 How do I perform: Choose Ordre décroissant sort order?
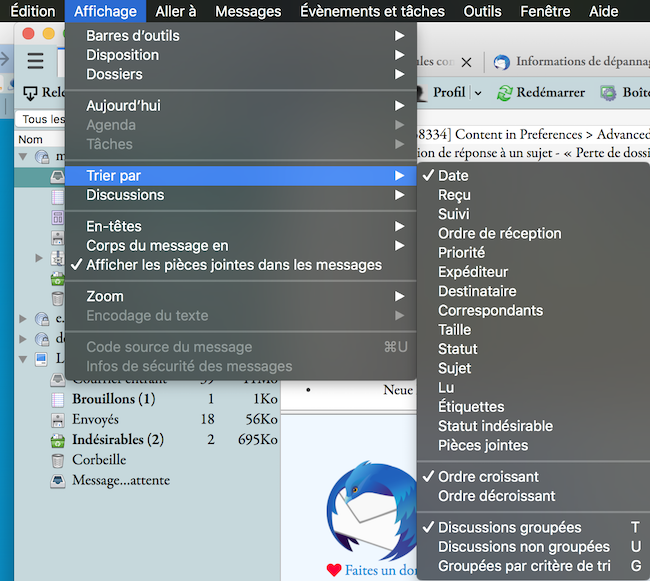coord(533,496)
